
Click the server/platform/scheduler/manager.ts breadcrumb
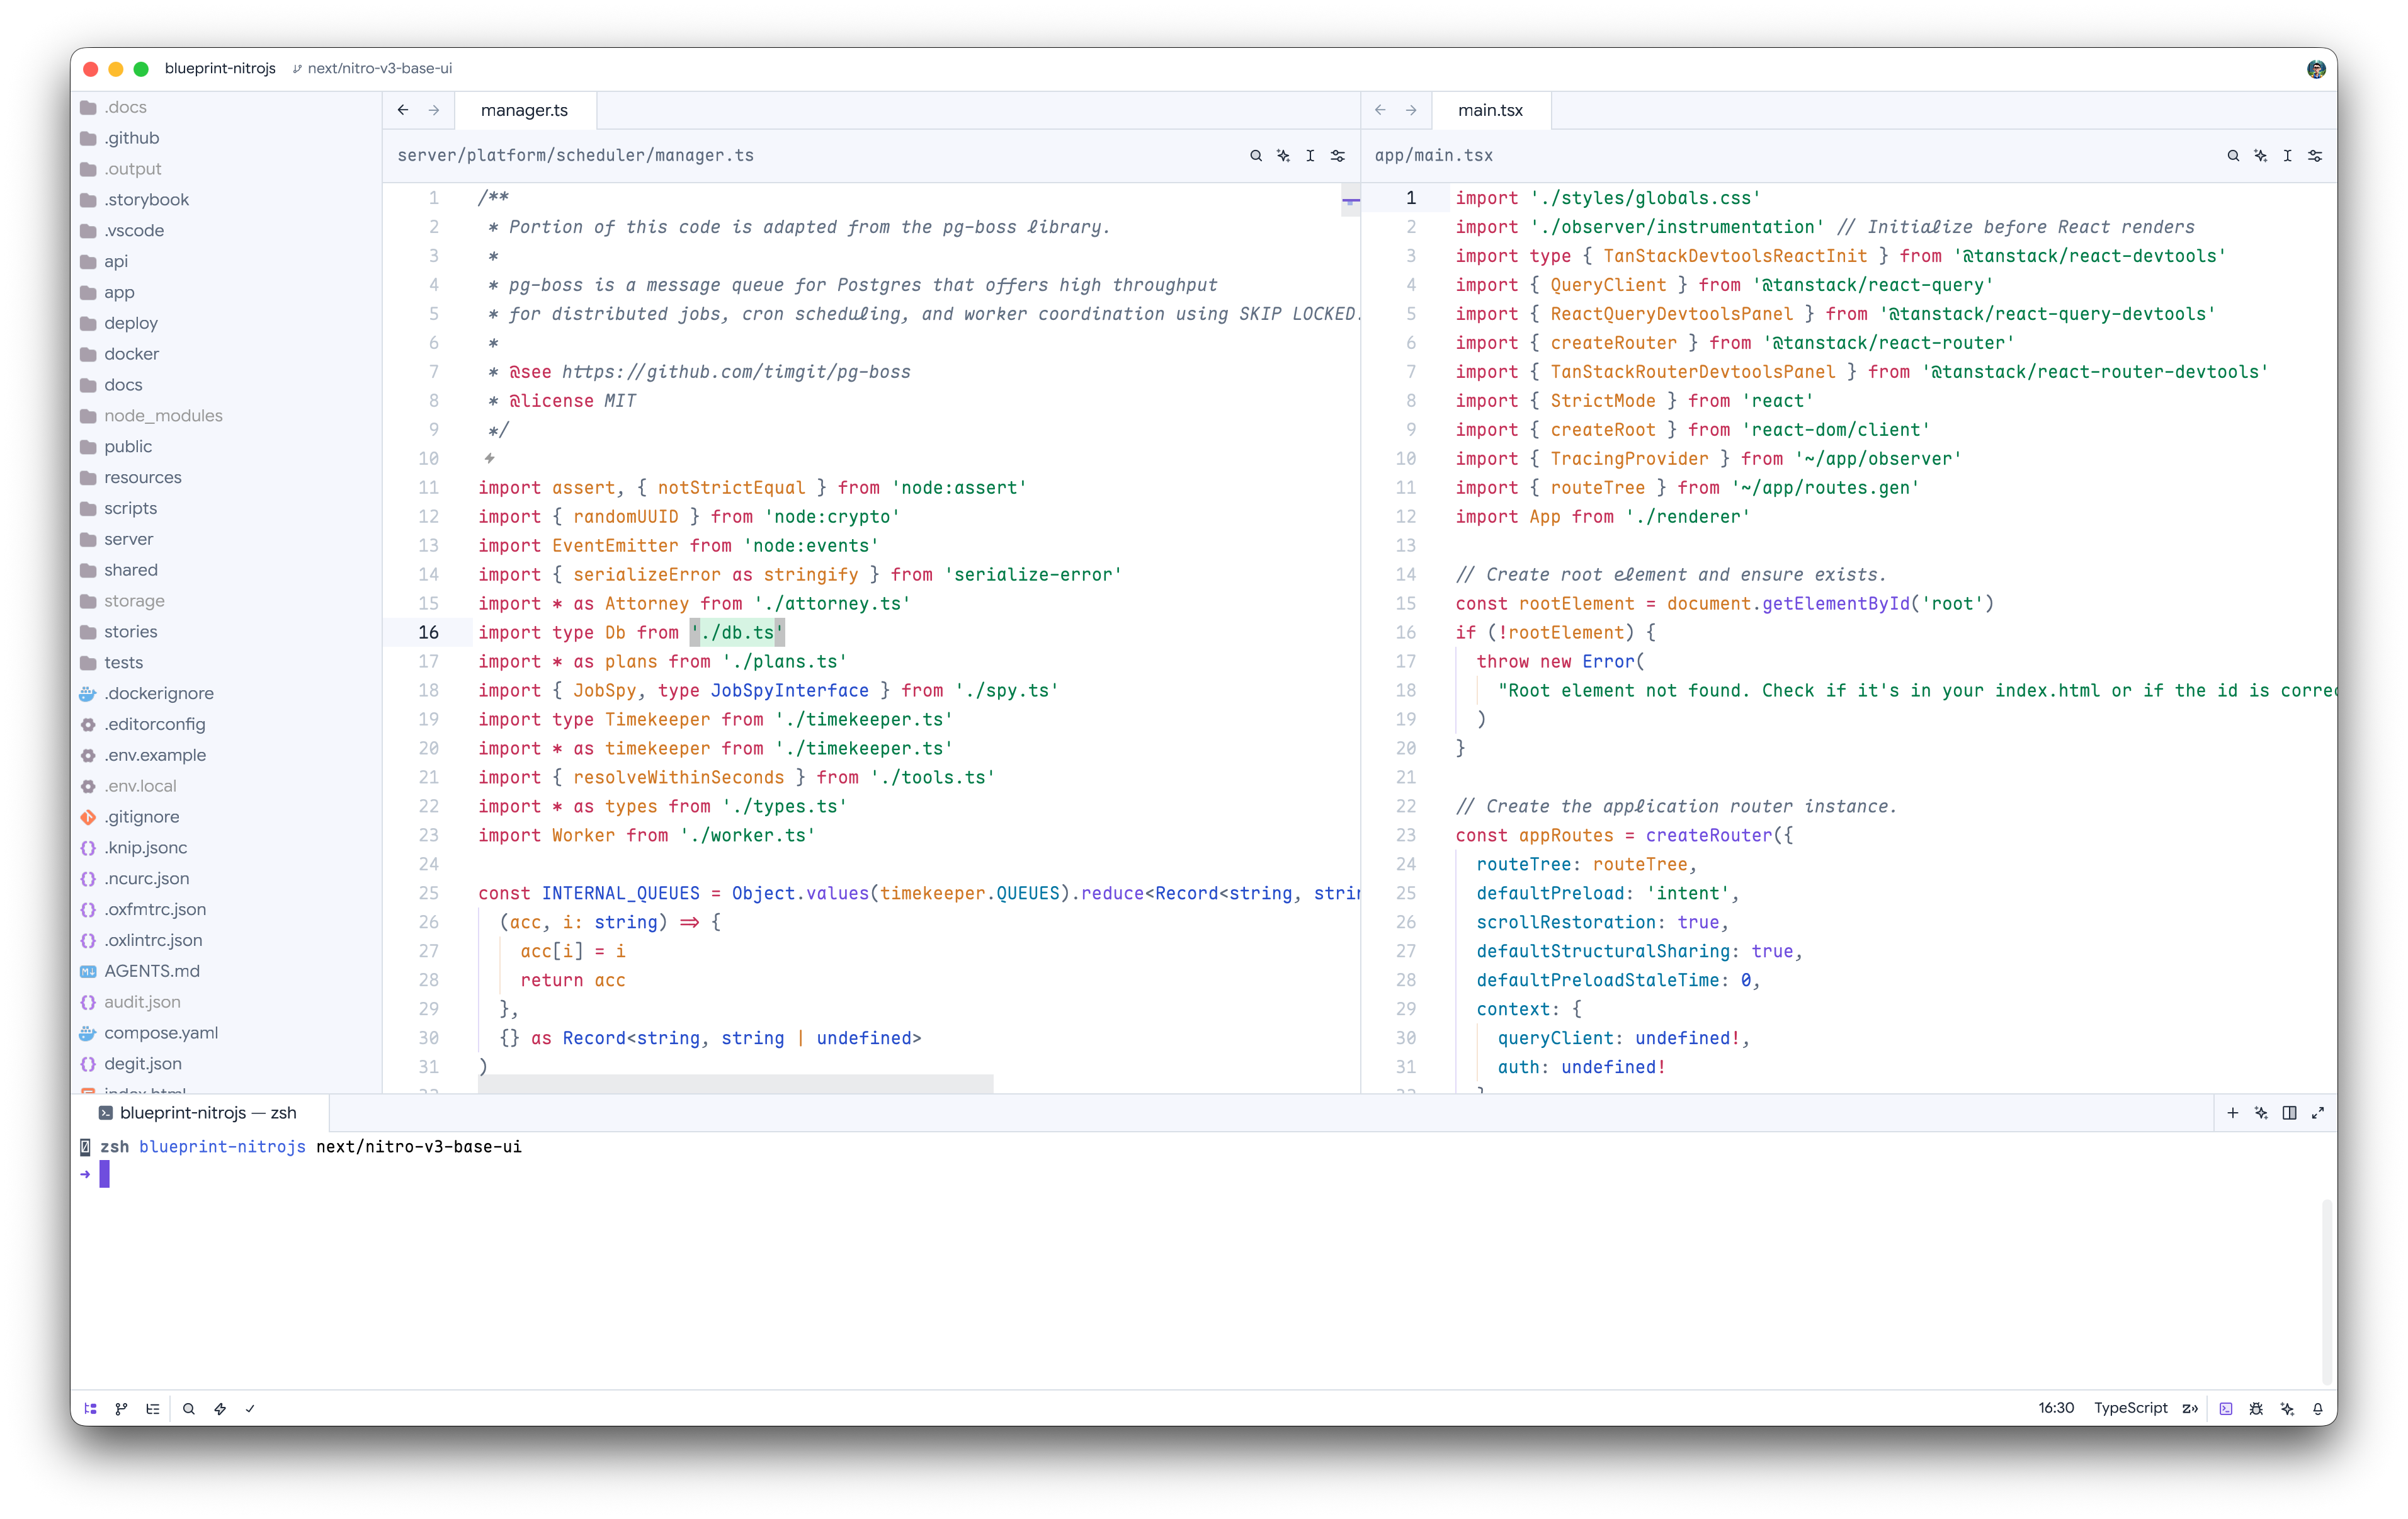pyautogui.click(x=576, y=155)
